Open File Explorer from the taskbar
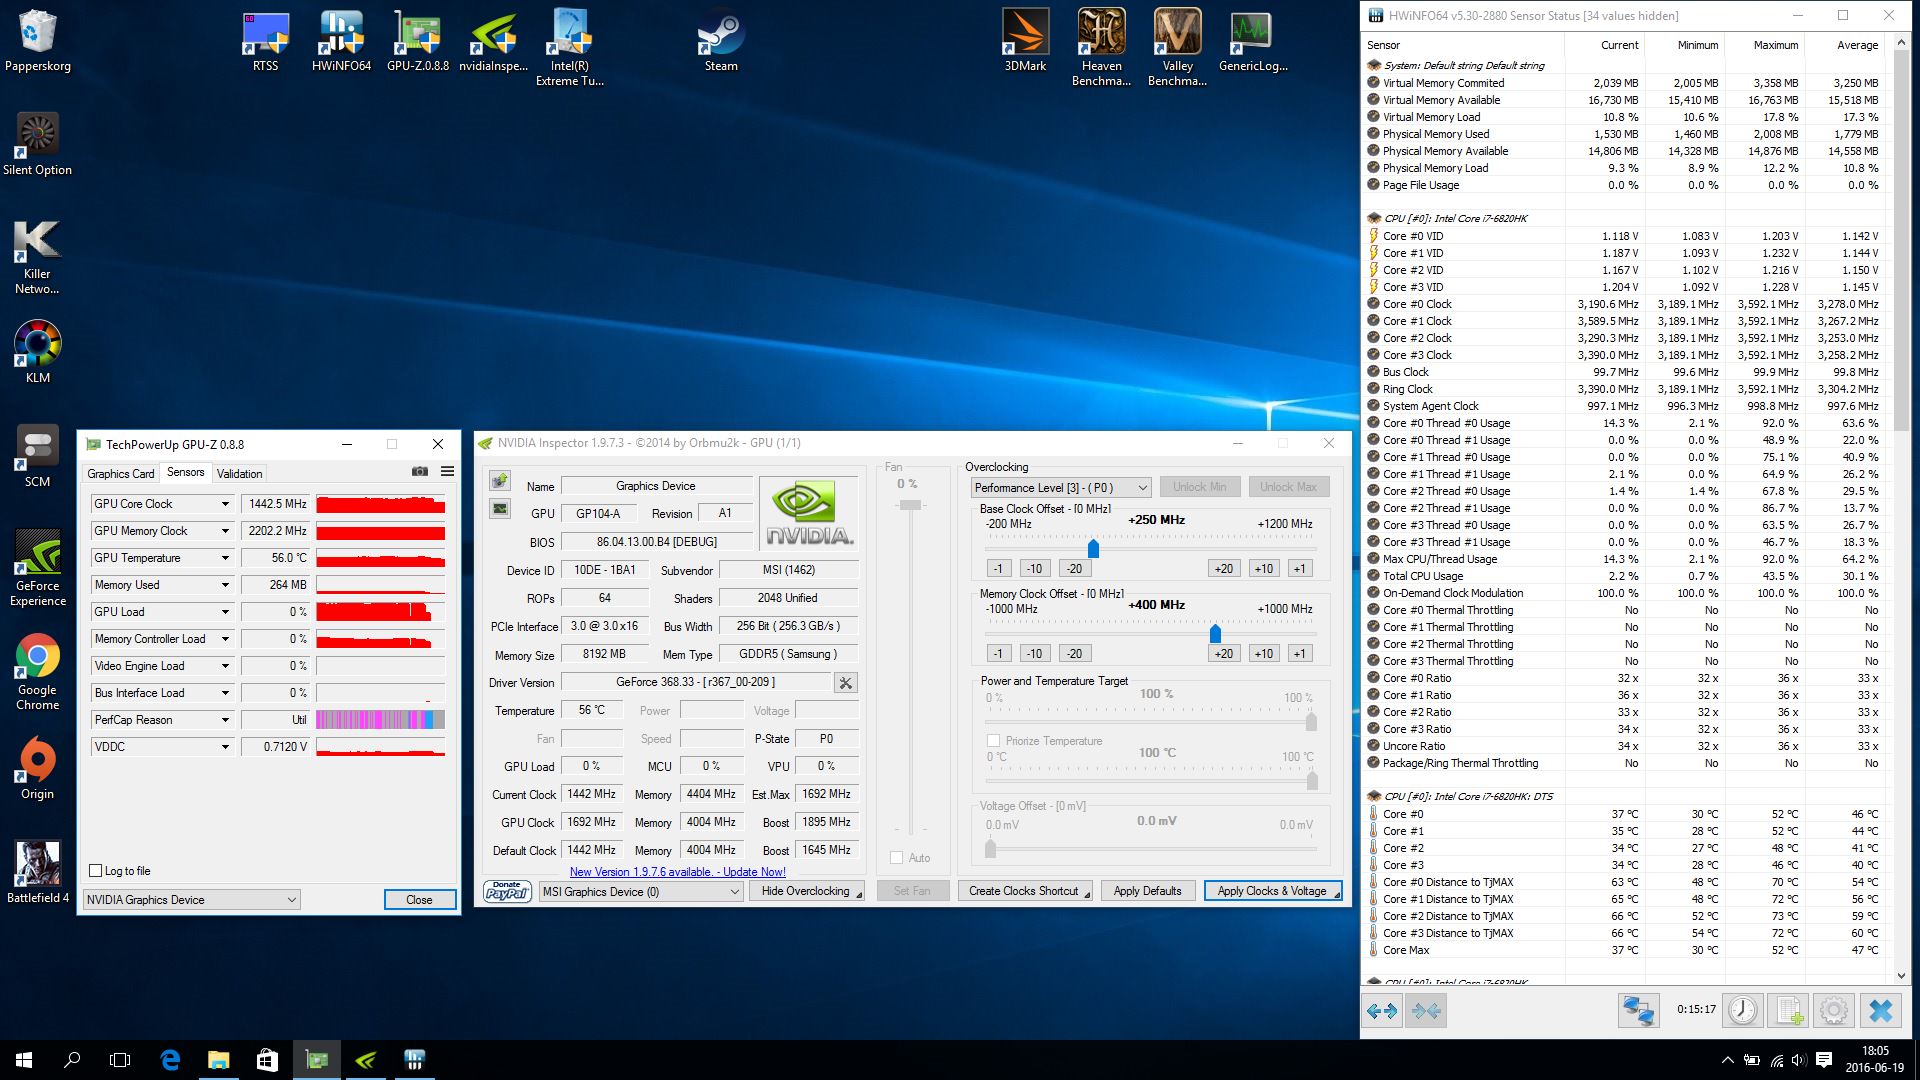The image size is (1920, 1080). point(219,1060)
